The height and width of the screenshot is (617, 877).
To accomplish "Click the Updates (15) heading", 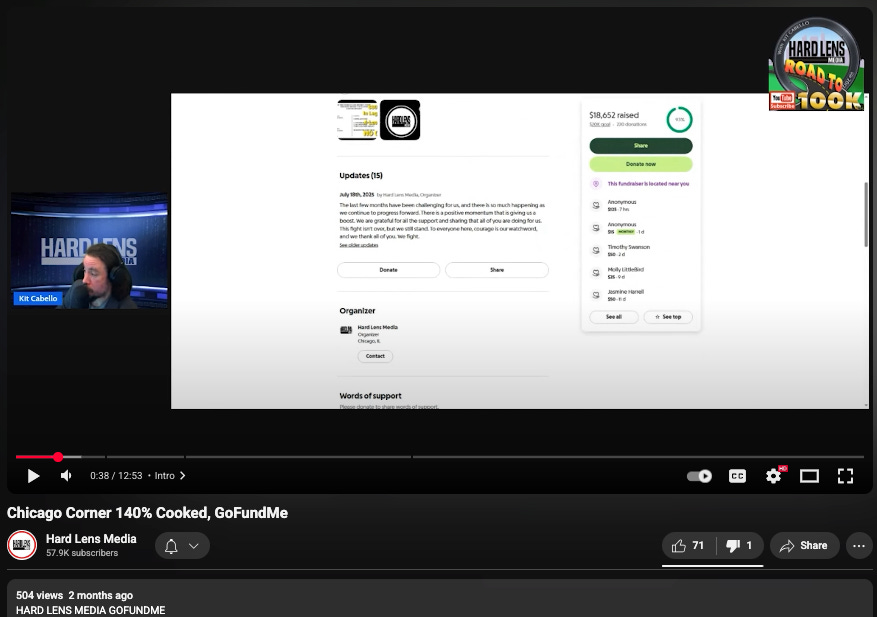I will pyautogui.click(x=361, y=176).
